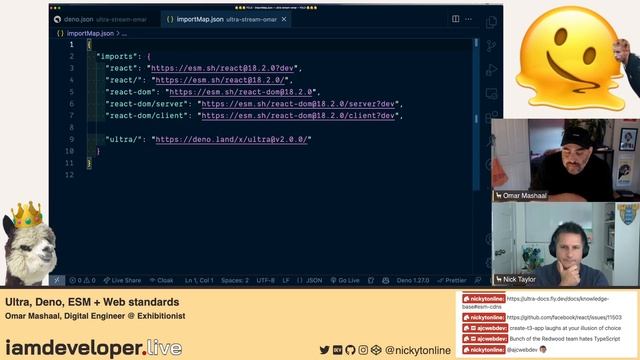The height and width of the screenshot is (360, 640).
Task: Click the feedback icon left of Deno status
Action: click(x=386, y=280)
